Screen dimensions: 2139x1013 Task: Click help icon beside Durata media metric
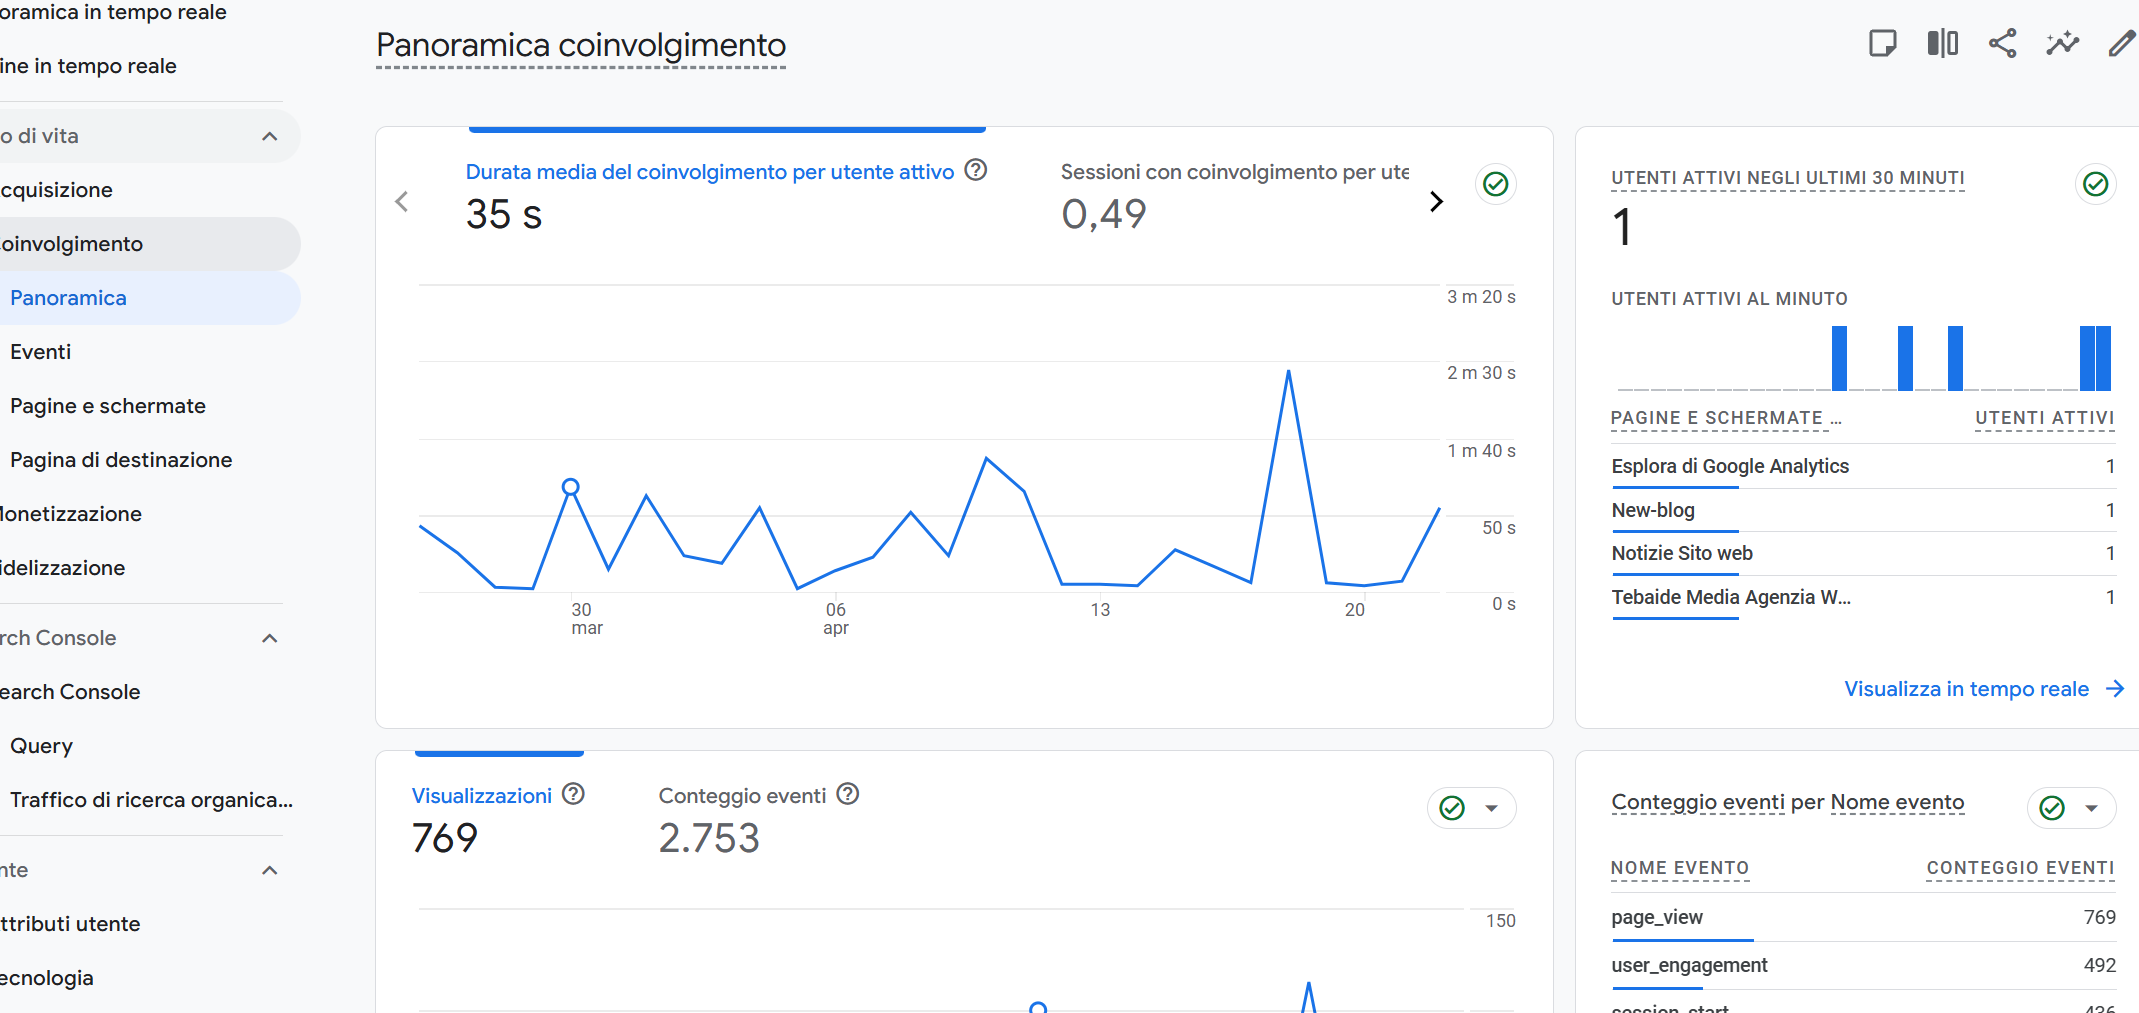(976, 171)
